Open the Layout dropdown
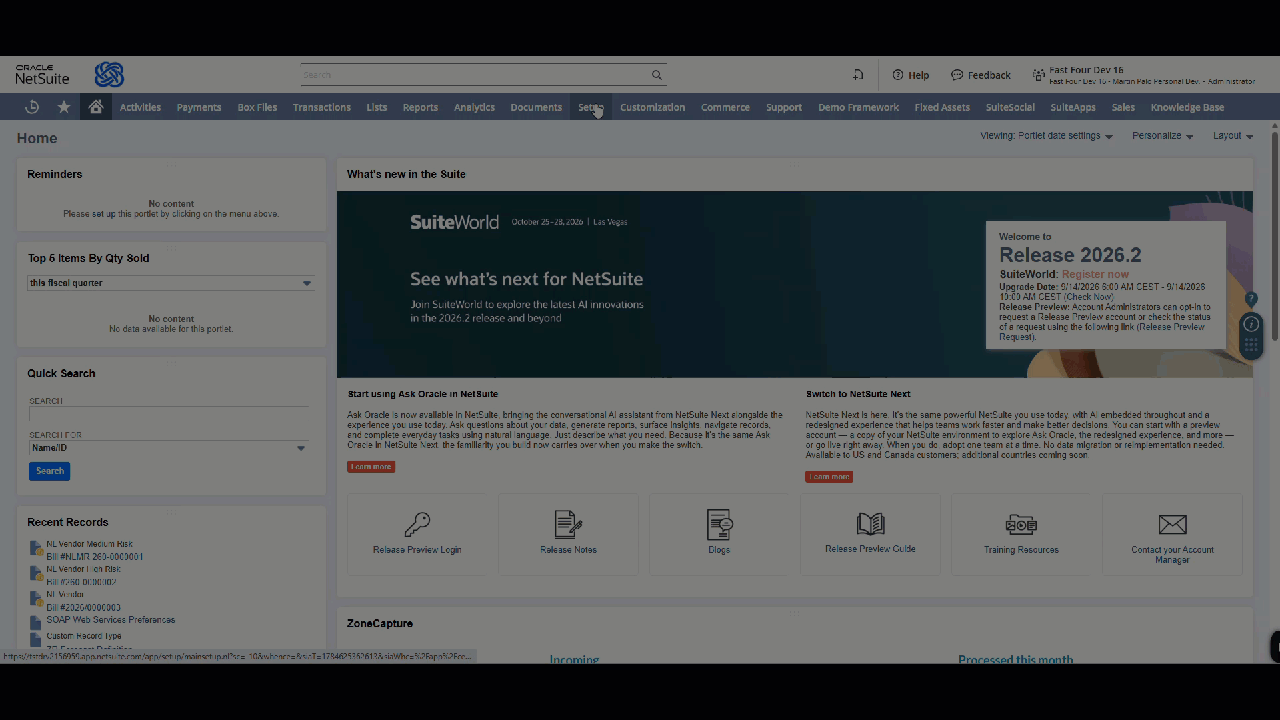The width and height of the screenshot is (1280, 720). click(1233, 136)
